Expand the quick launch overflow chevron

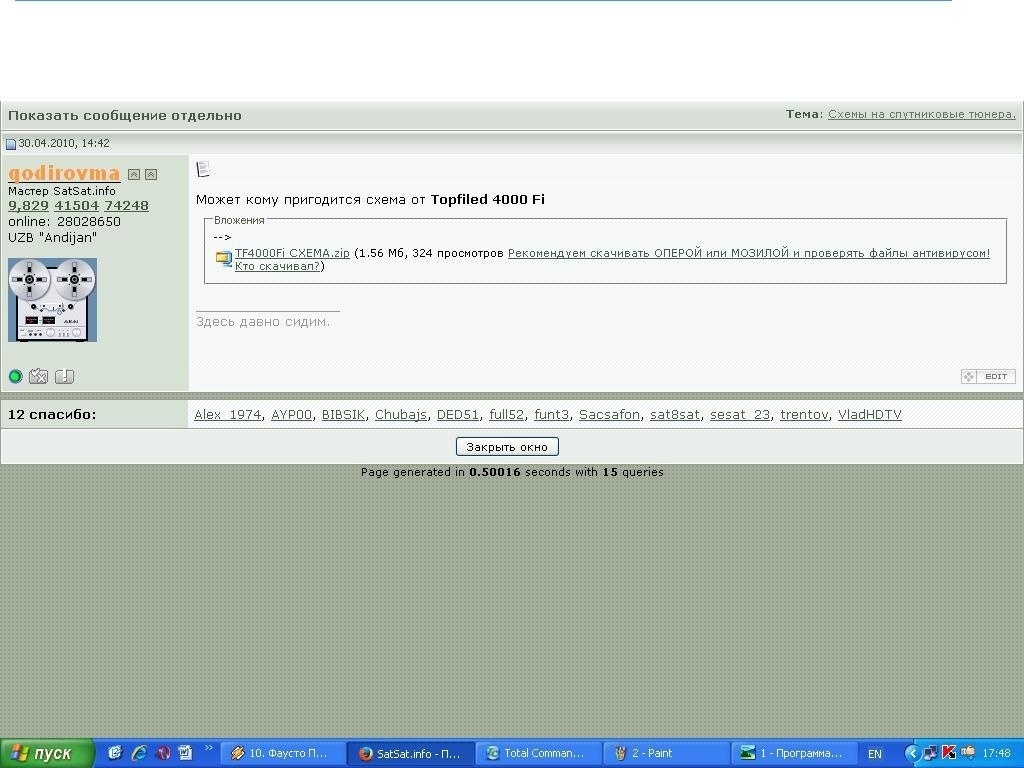[x=209, y=749]
